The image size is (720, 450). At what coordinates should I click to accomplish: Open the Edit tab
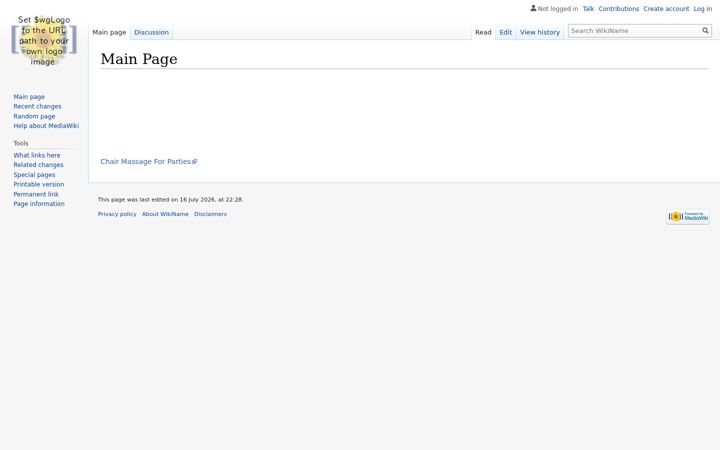[x=505, y=32]
